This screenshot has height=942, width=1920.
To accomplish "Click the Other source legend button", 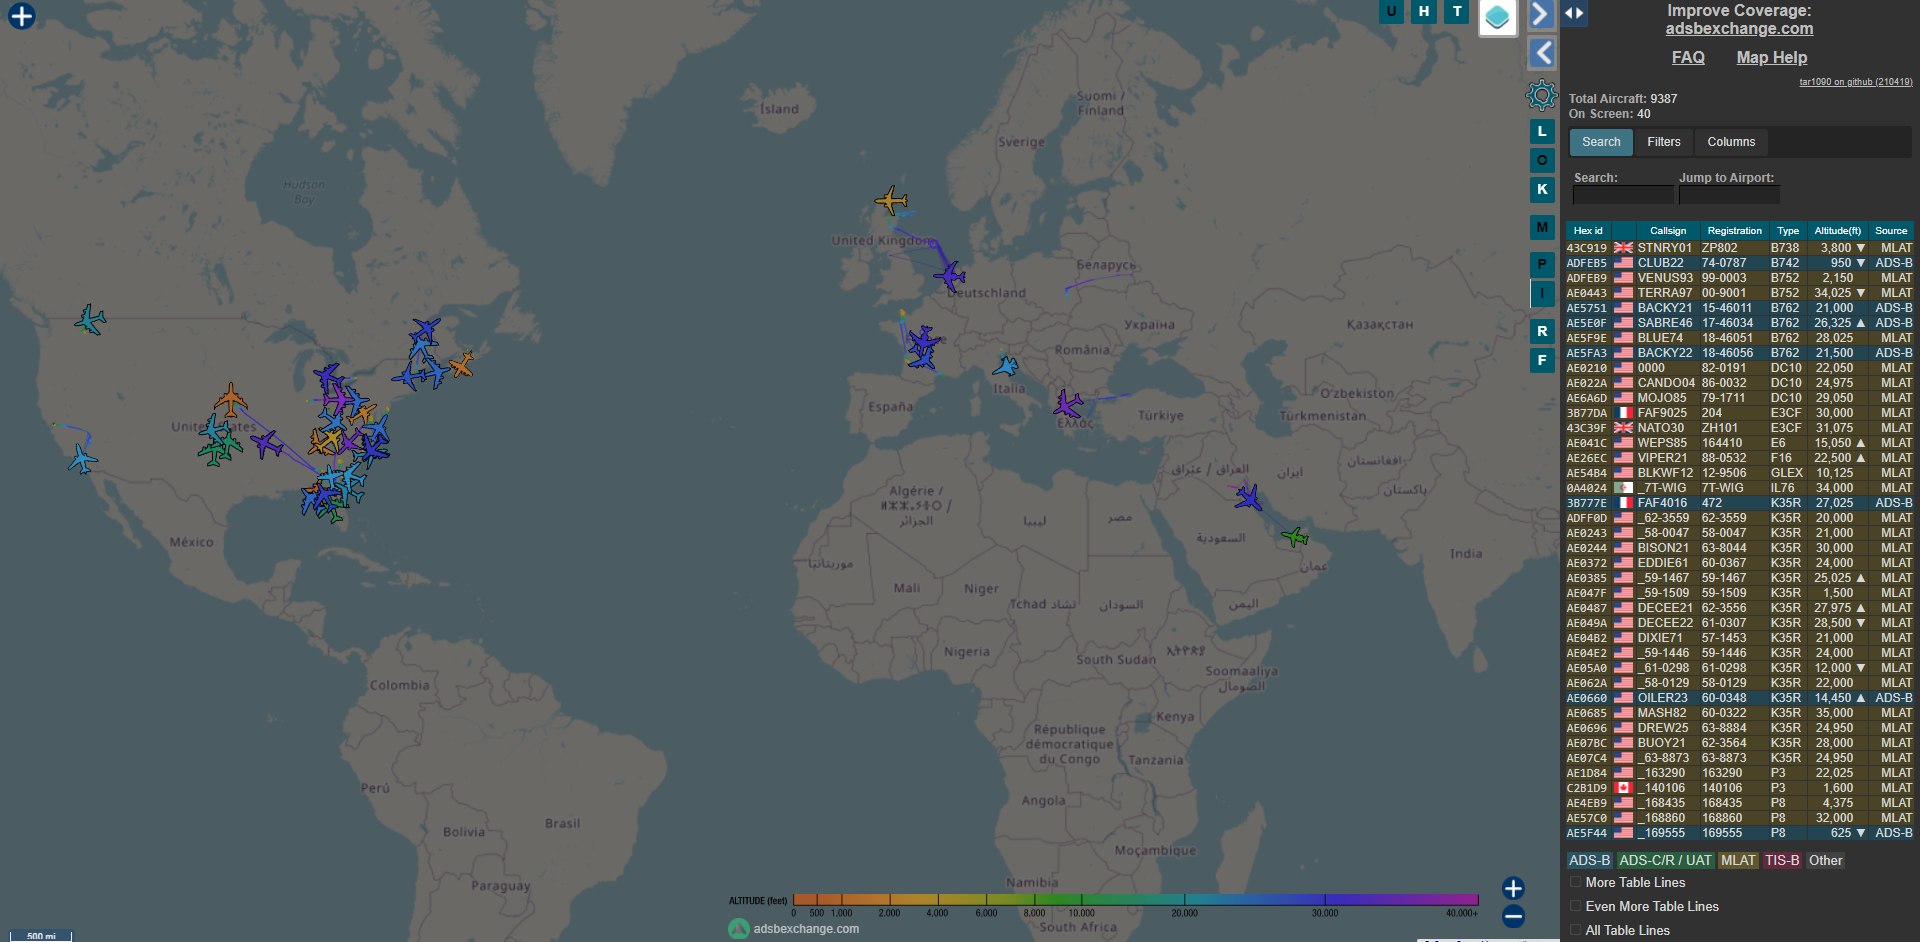I will (1825, 860).
